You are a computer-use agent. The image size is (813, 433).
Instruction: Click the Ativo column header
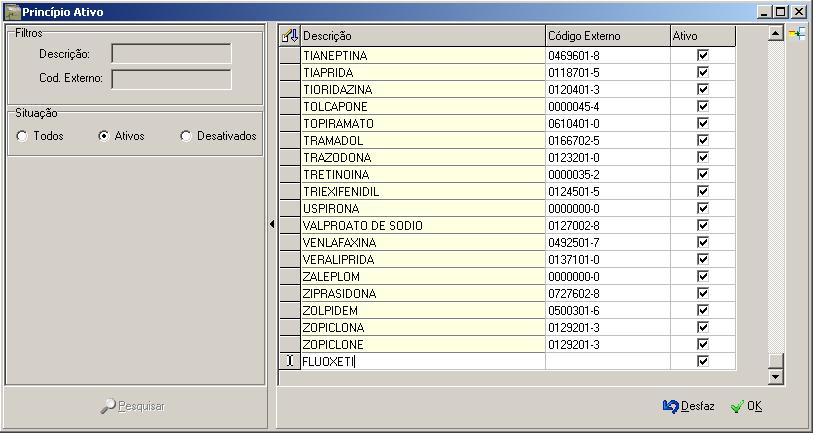coord(703,36)
